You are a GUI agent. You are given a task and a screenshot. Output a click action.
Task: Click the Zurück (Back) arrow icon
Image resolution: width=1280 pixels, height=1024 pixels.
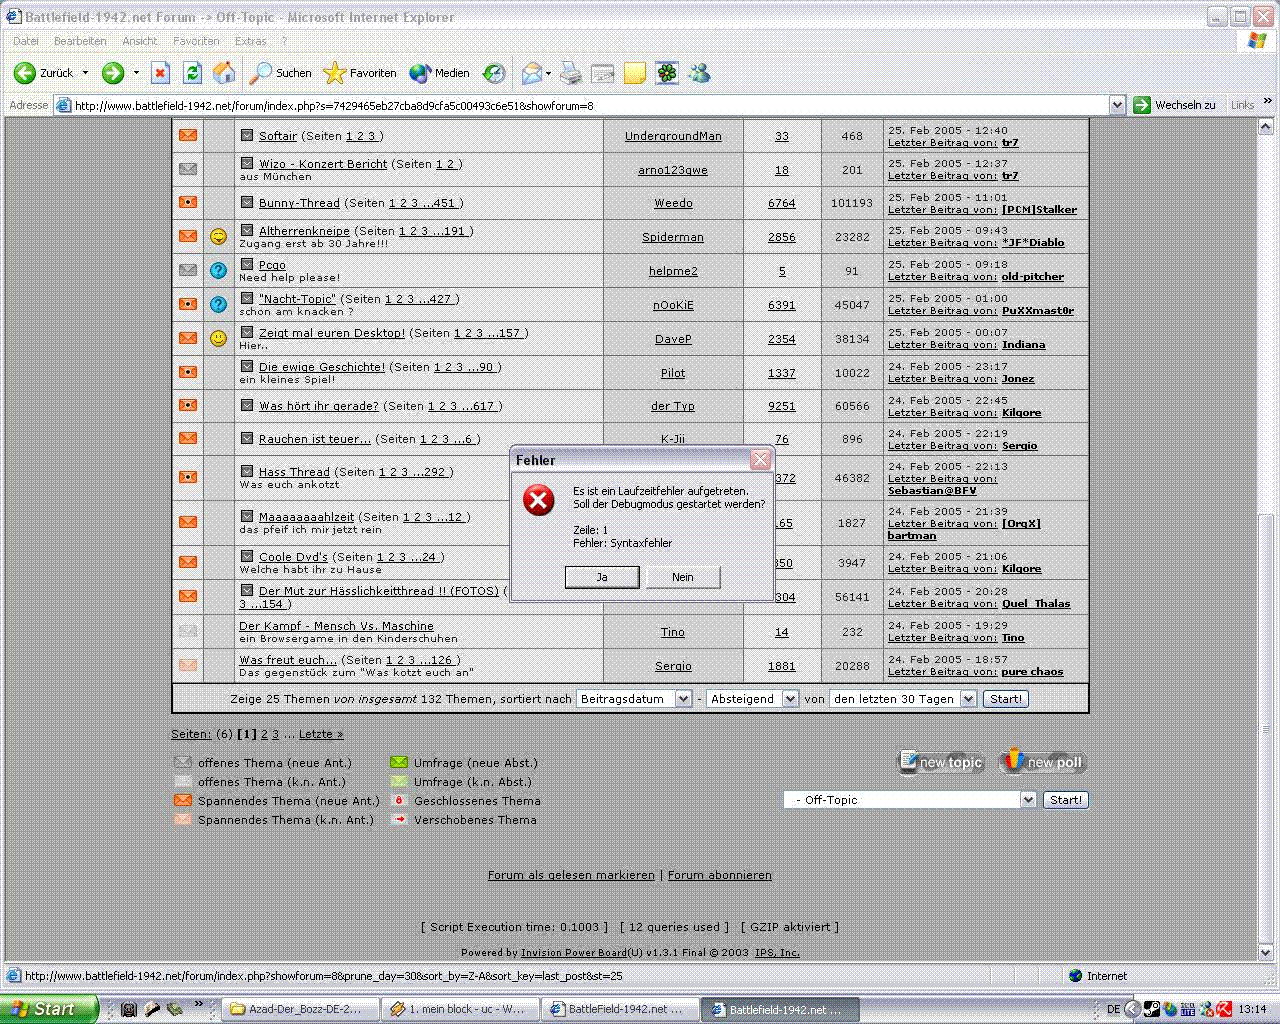(25, 73)
